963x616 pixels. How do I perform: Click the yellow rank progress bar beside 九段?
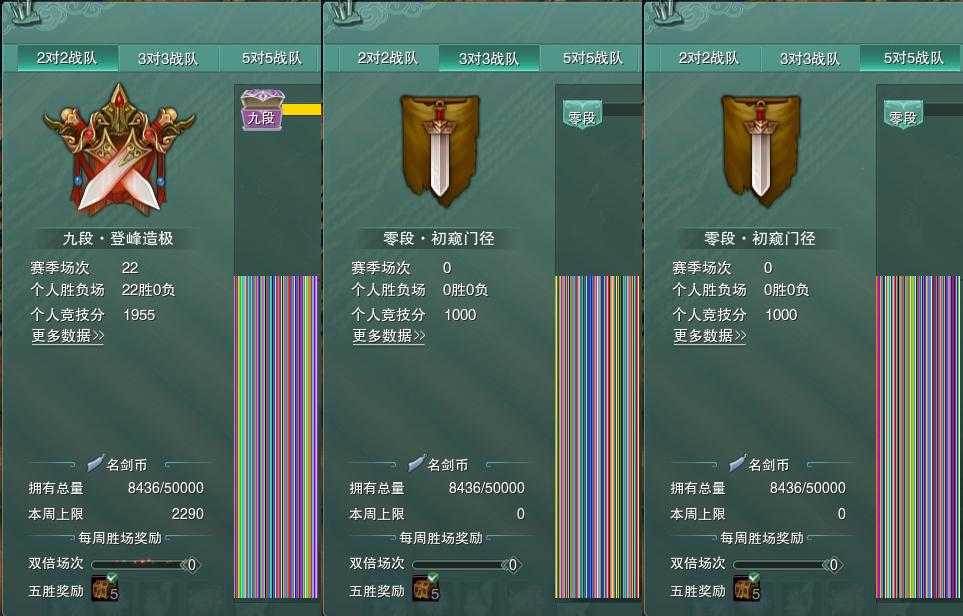point(302,110)
